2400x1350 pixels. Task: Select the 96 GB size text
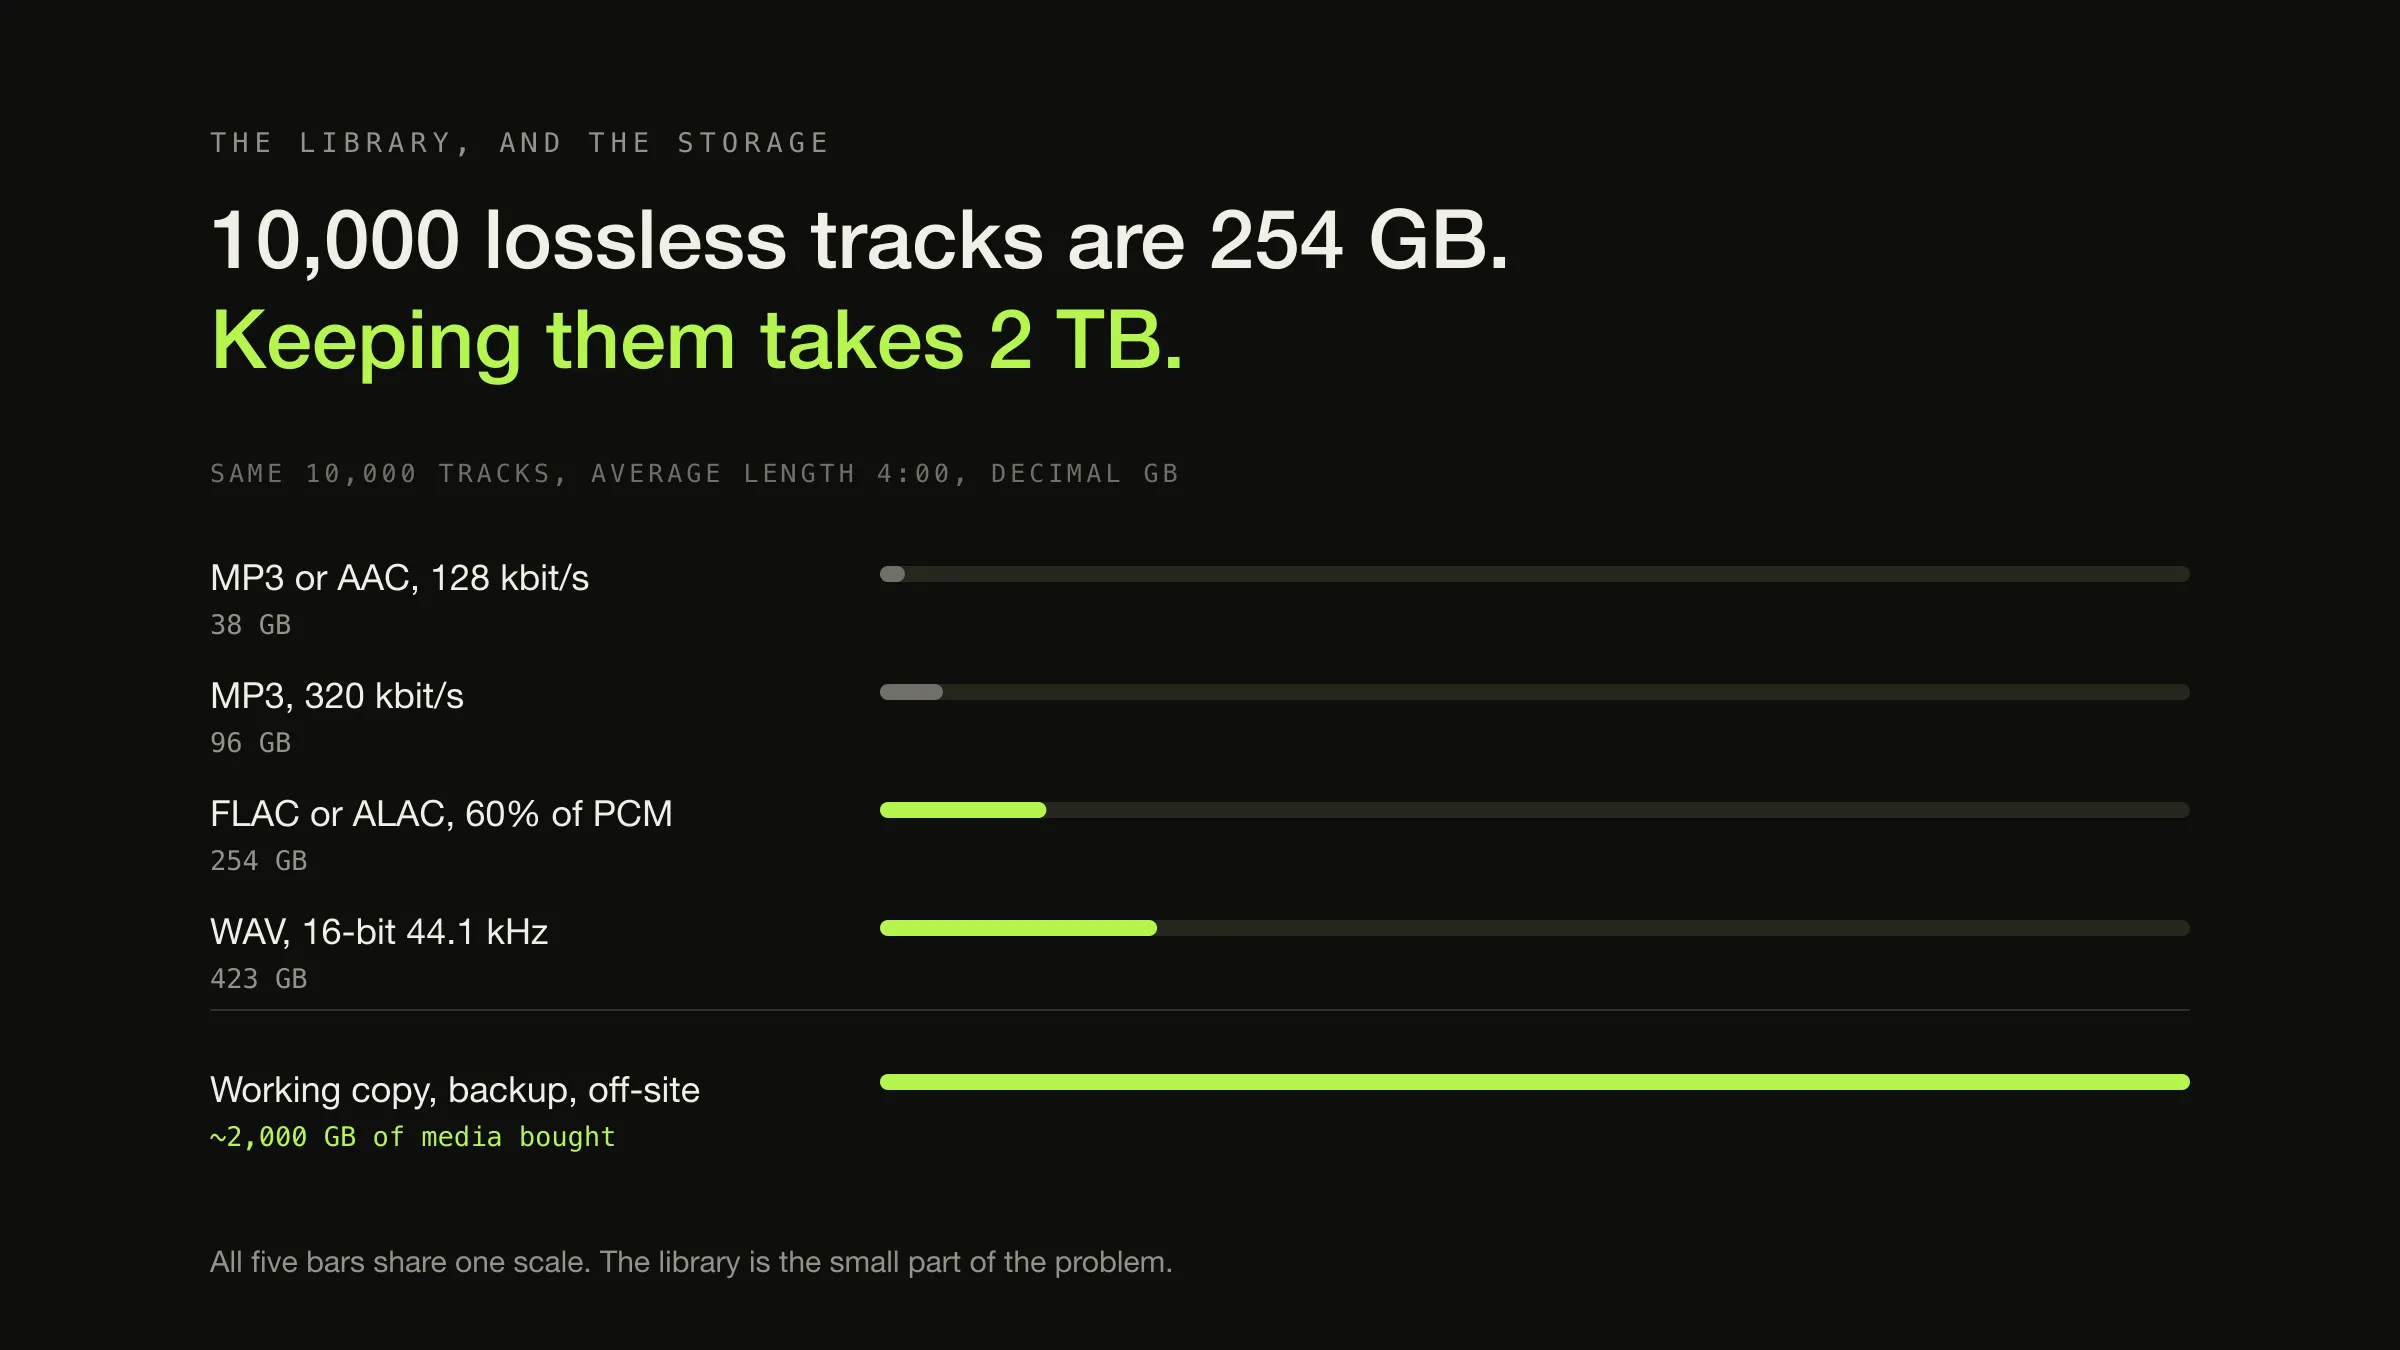point(250,743)
